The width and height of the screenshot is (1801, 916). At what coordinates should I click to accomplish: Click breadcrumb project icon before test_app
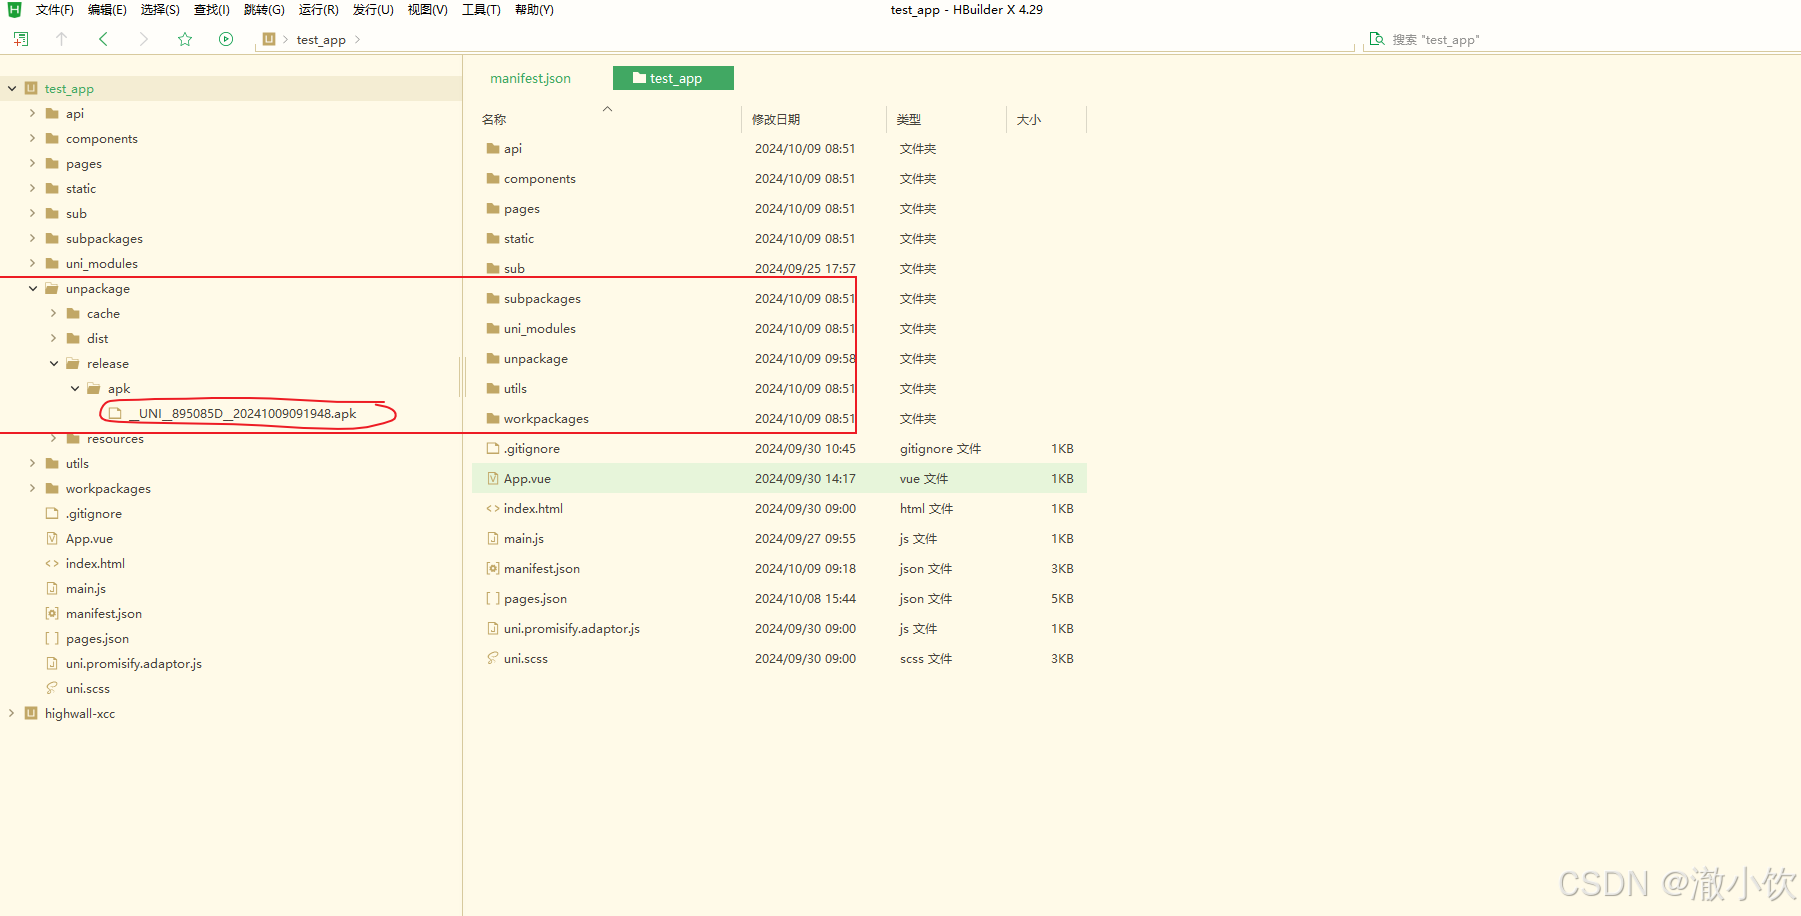269,39
